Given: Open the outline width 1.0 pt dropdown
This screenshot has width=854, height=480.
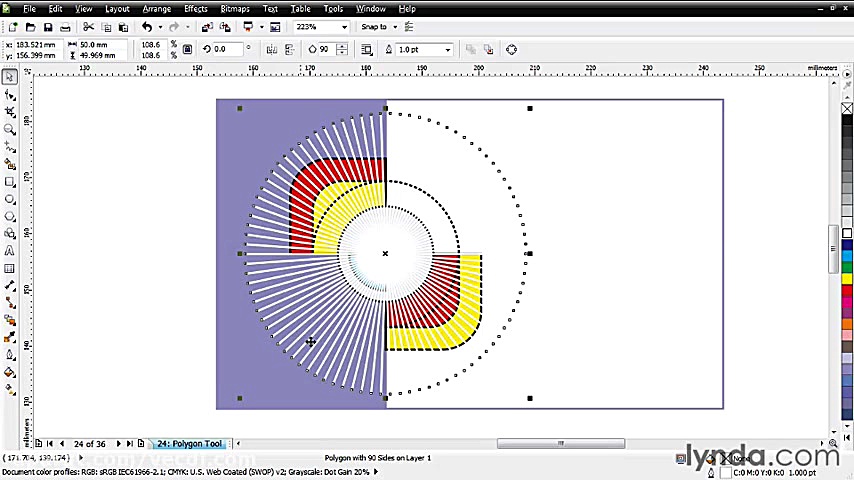Looking at the screenshot, I should 447,50.
